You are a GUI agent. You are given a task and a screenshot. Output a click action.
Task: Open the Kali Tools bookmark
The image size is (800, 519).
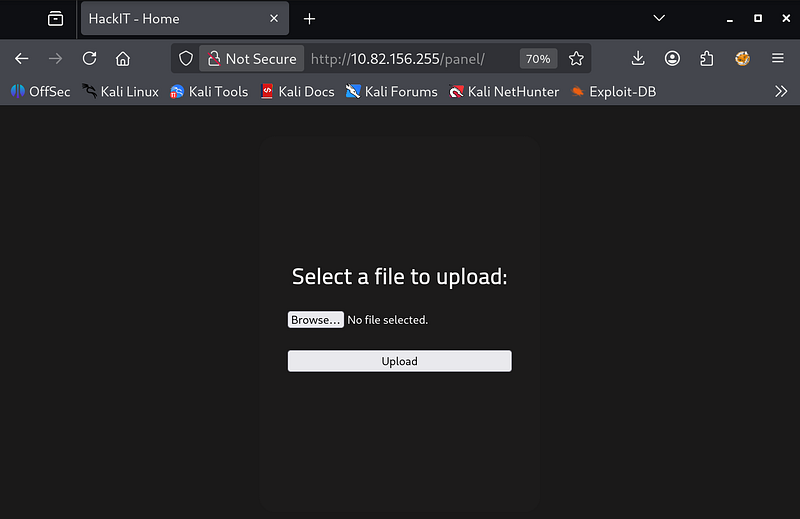point(209,91)
